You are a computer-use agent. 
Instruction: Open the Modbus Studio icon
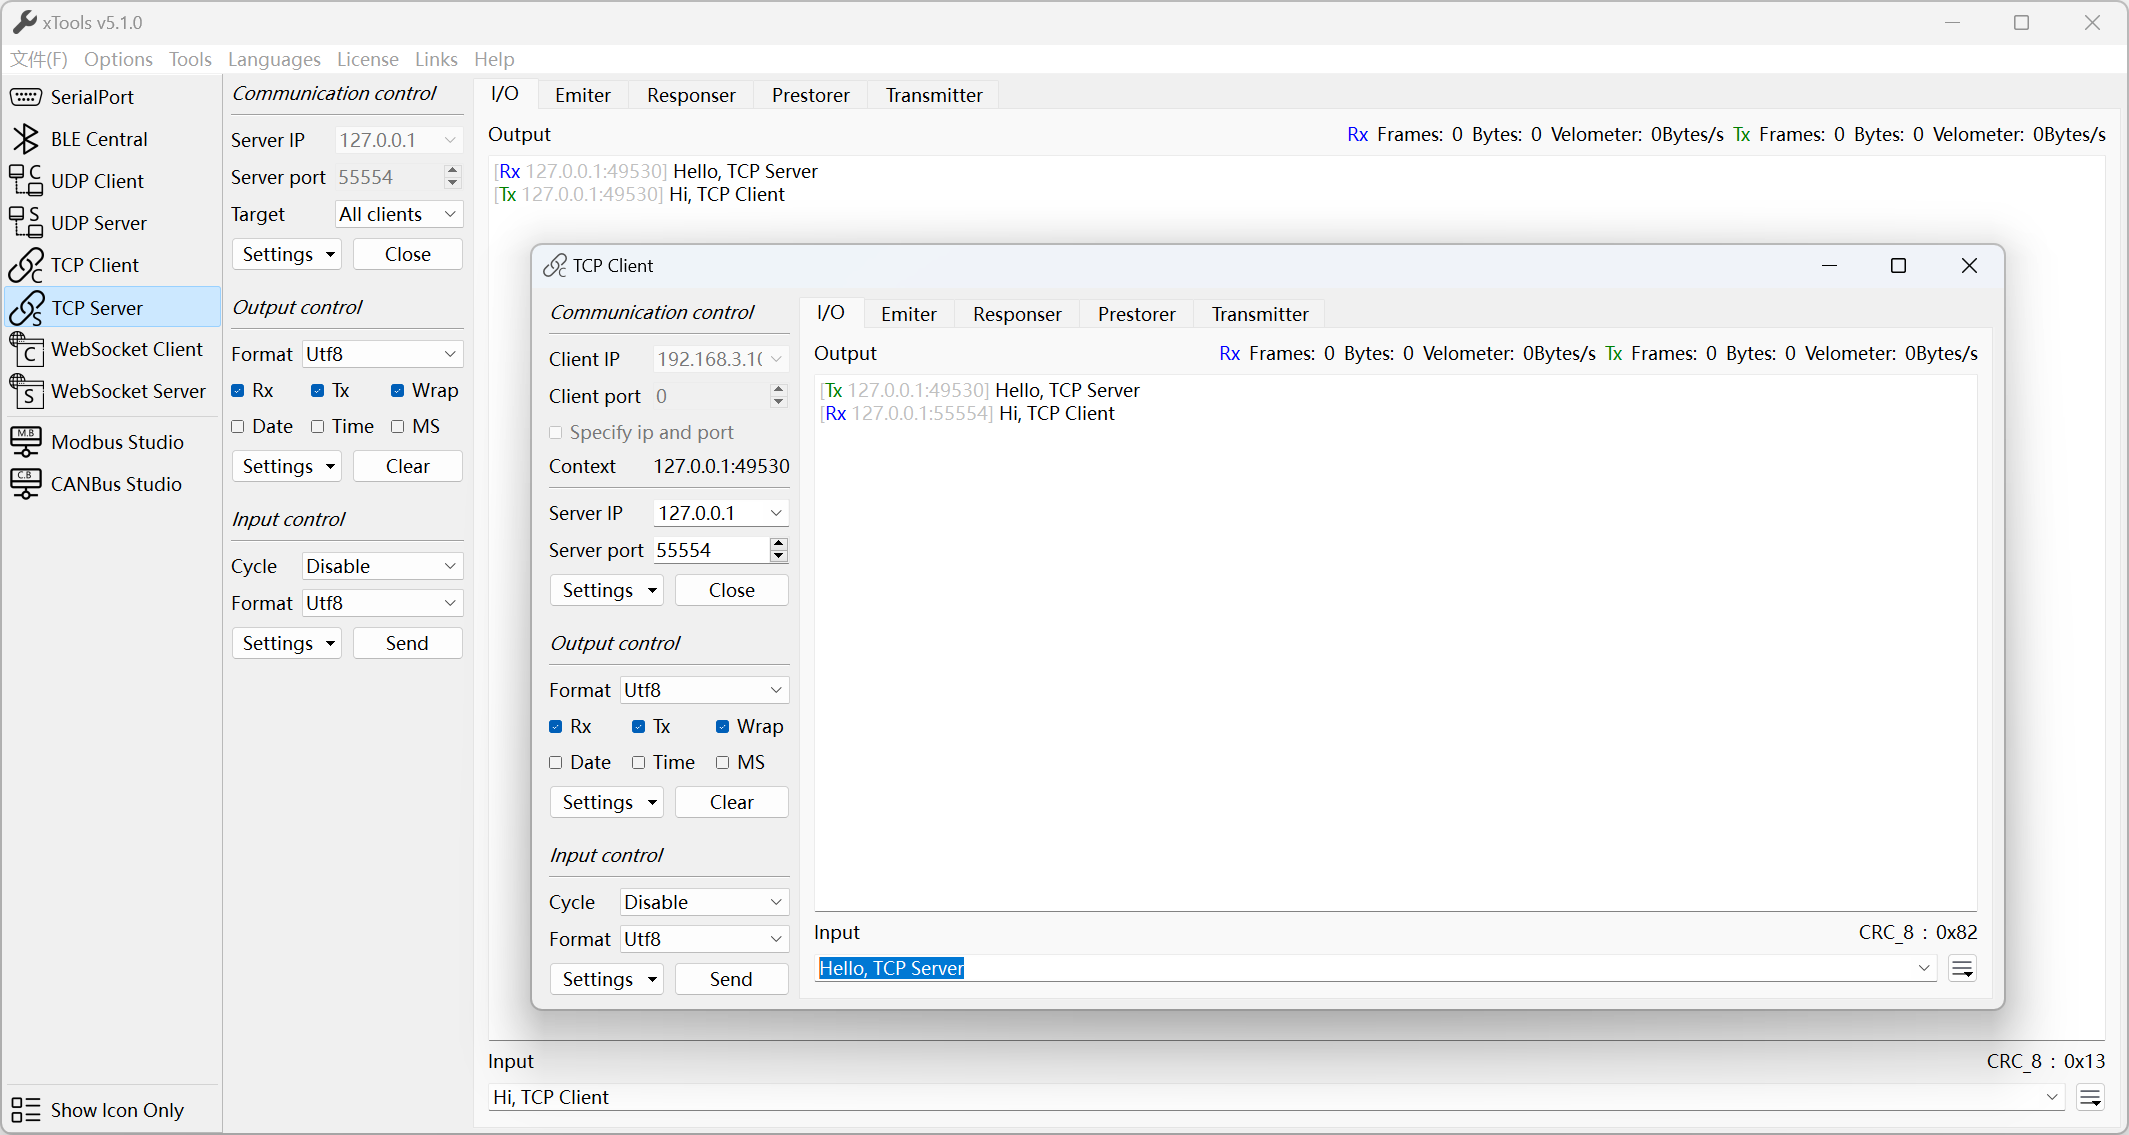[x=26, y=442]
